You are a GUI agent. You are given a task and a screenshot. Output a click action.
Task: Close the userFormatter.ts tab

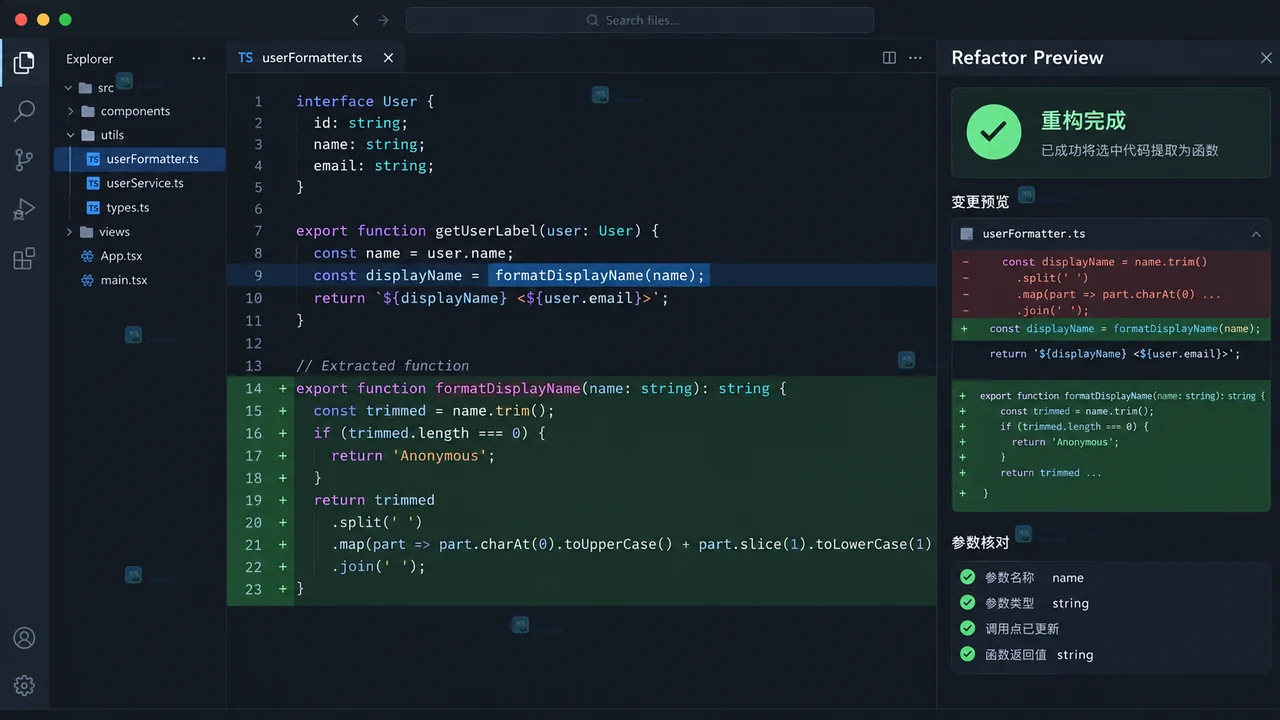[388, 58]
